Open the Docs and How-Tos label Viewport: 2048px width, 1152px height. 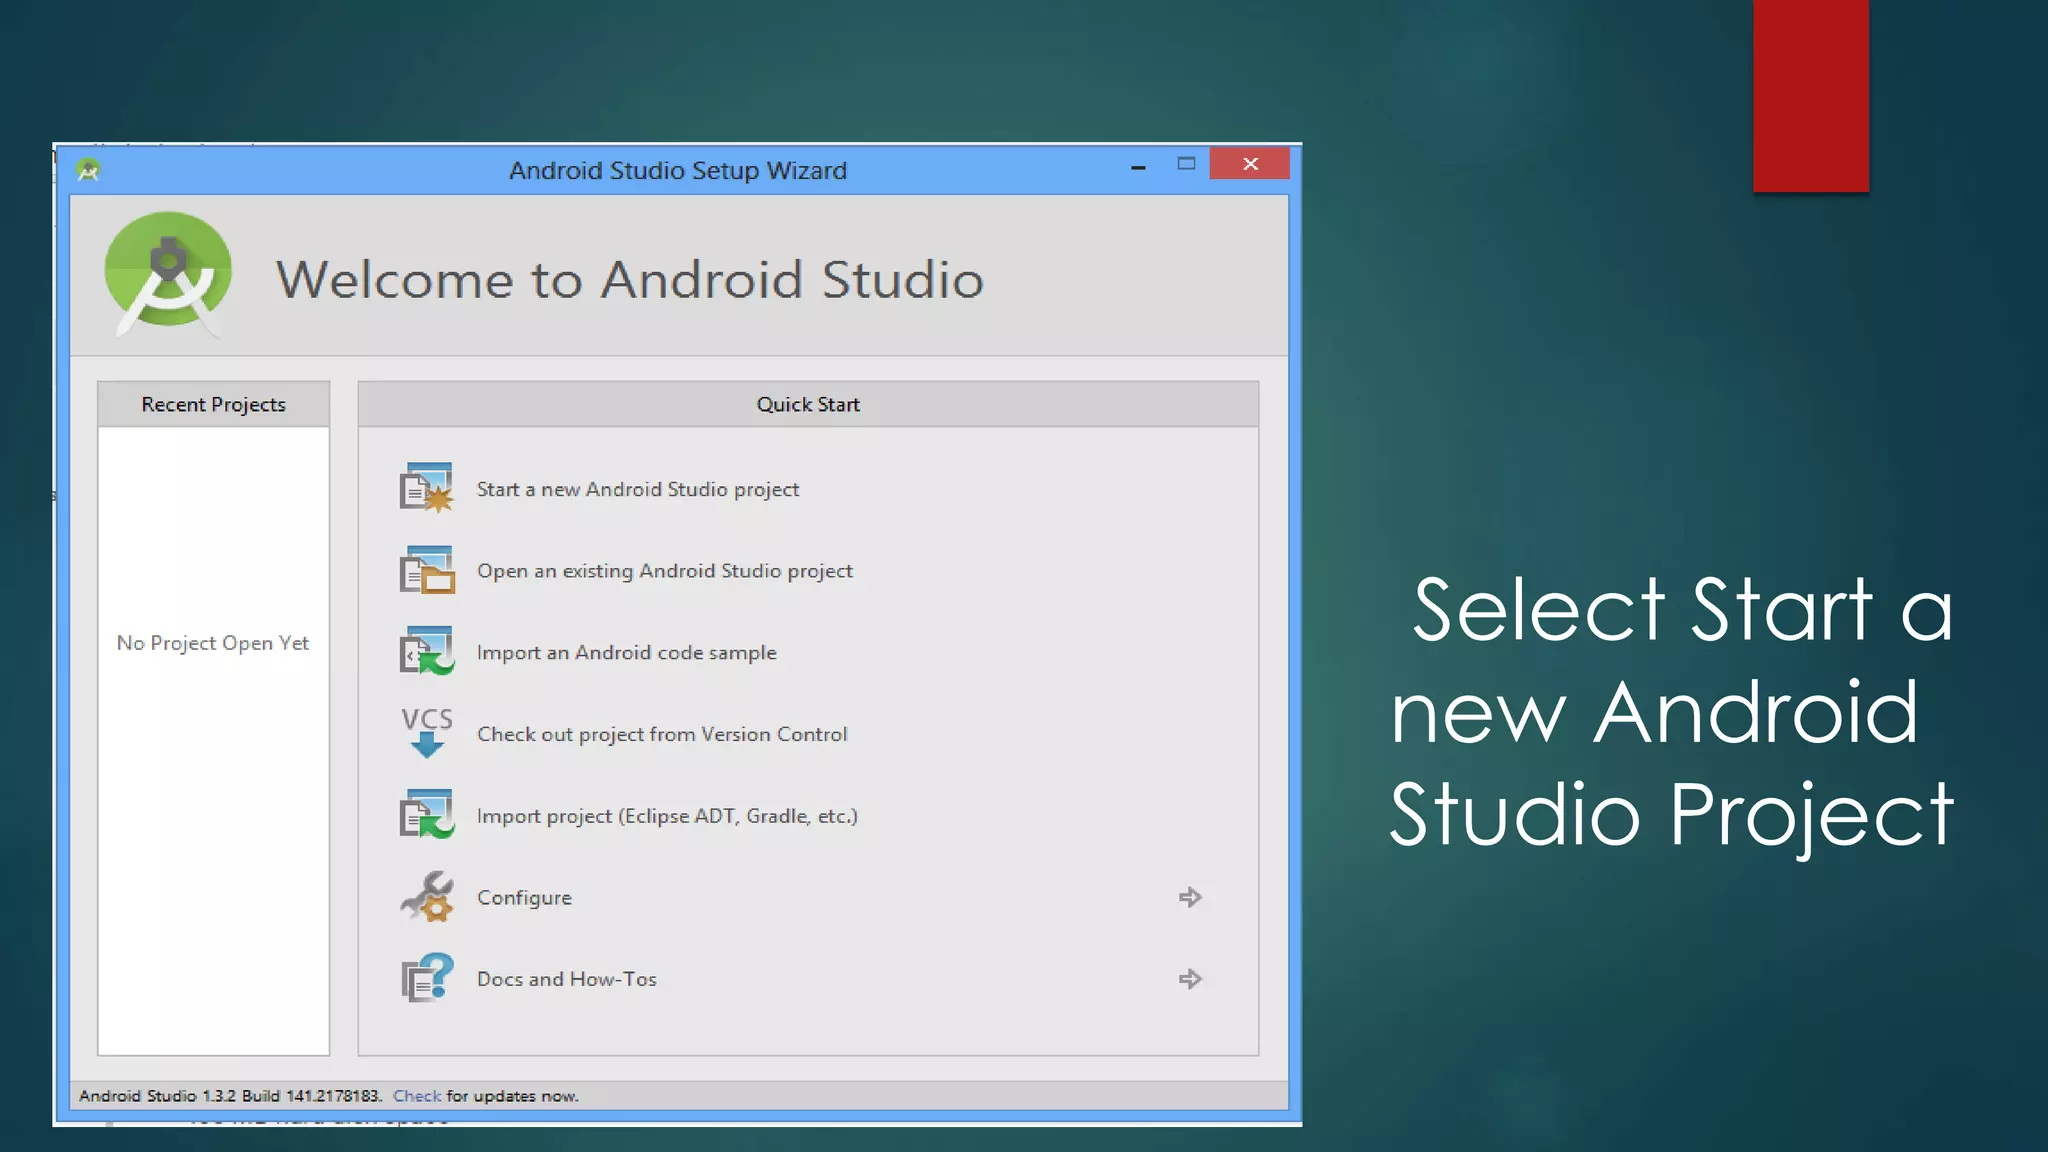[x=567, y=979]
